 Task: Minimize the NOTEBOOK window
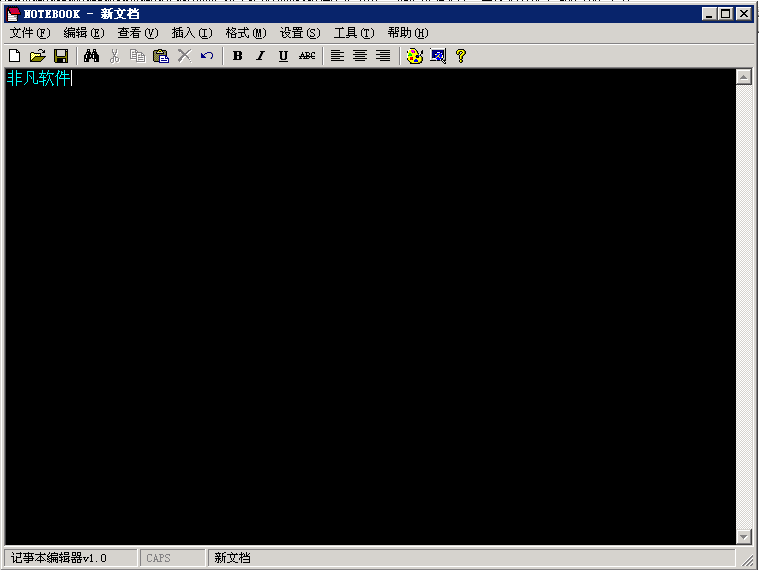pyautogui.click(x=709, y=14)
